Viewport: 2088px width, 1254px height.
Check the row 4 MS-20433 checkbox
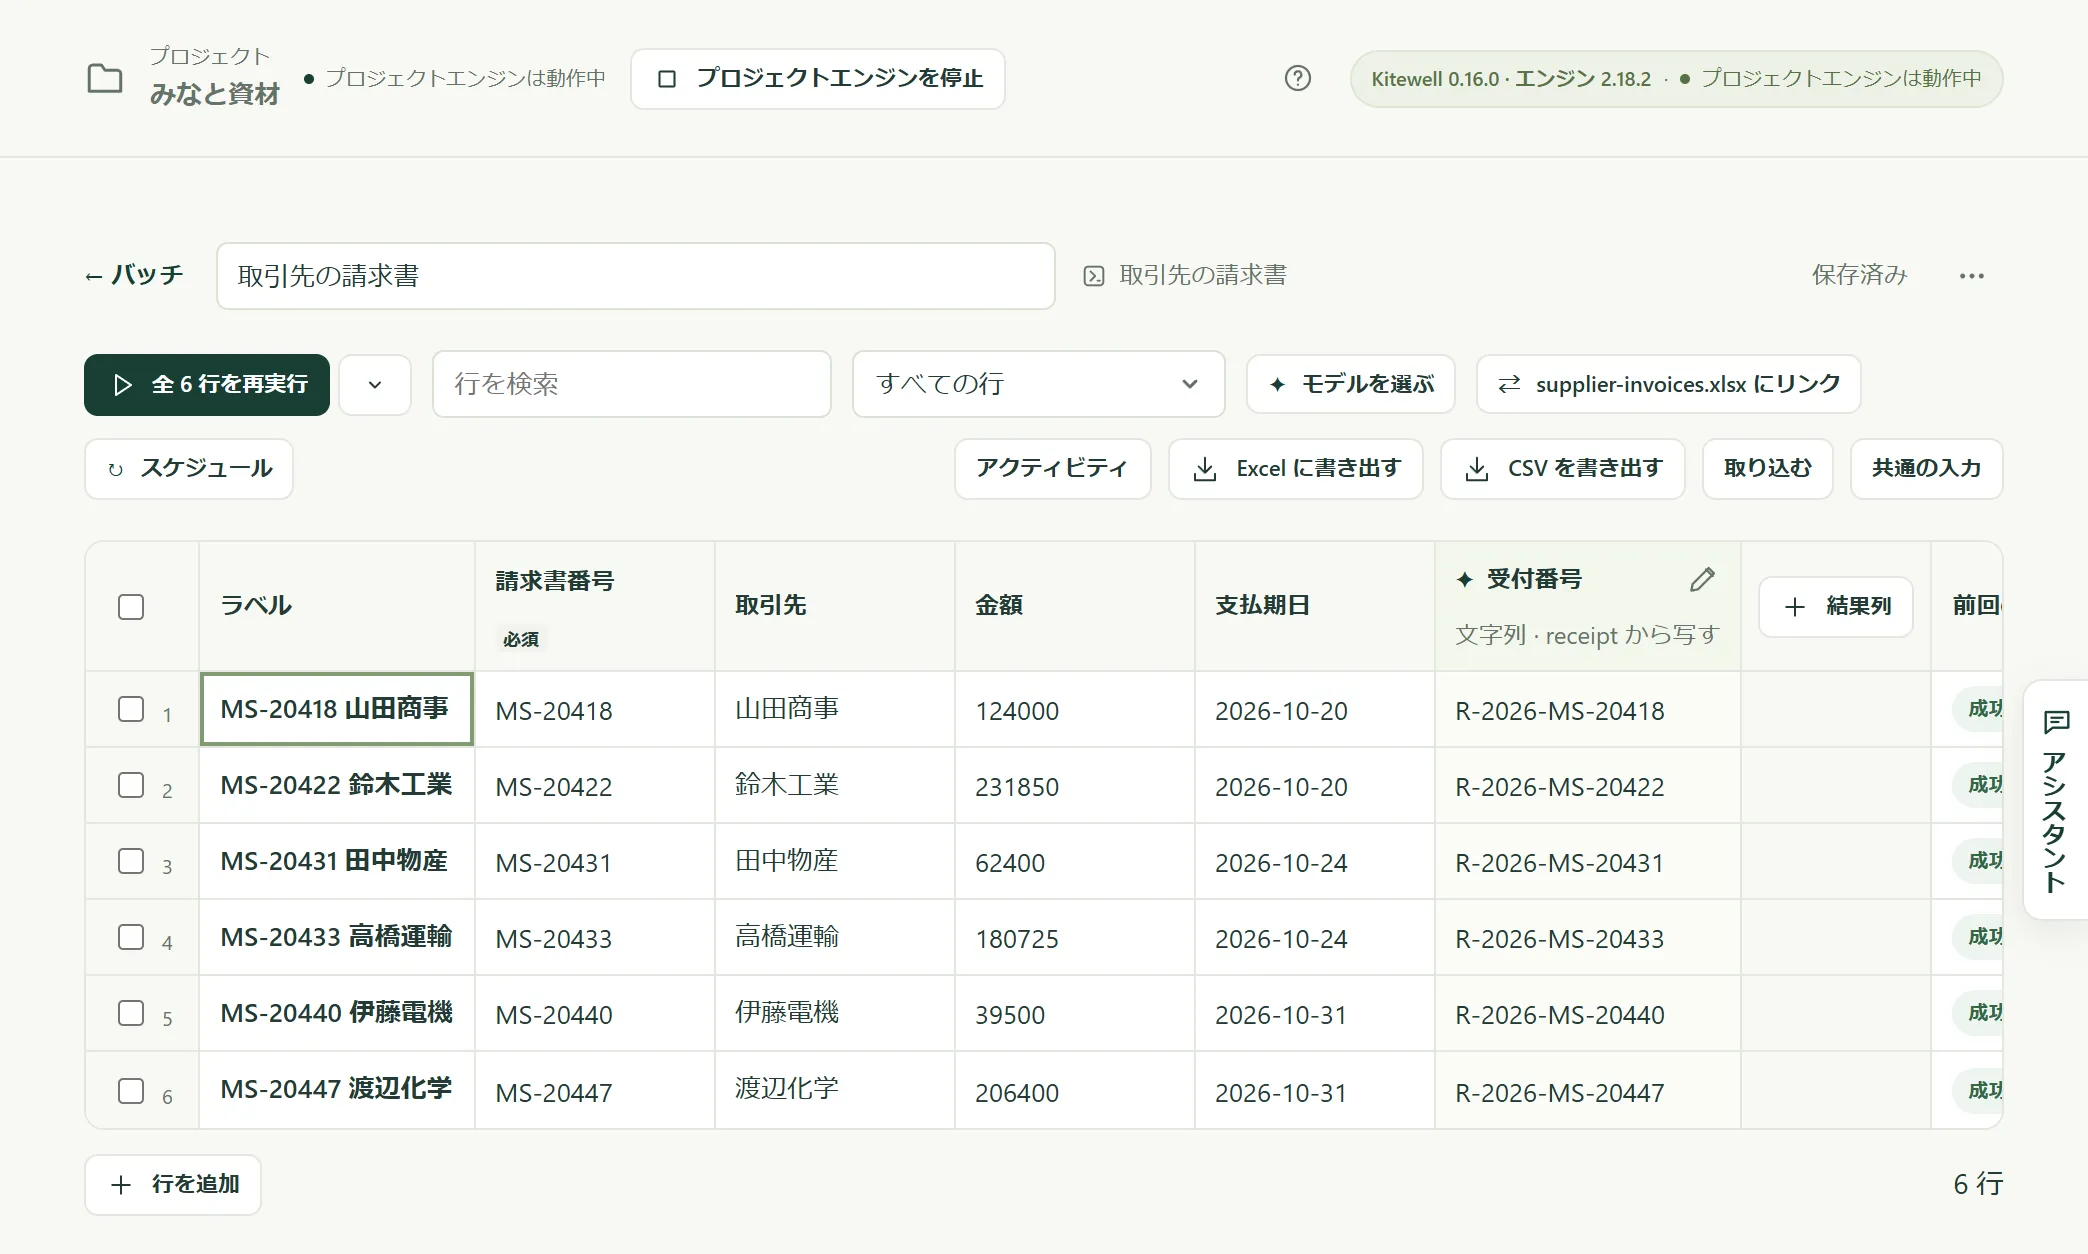131,937
